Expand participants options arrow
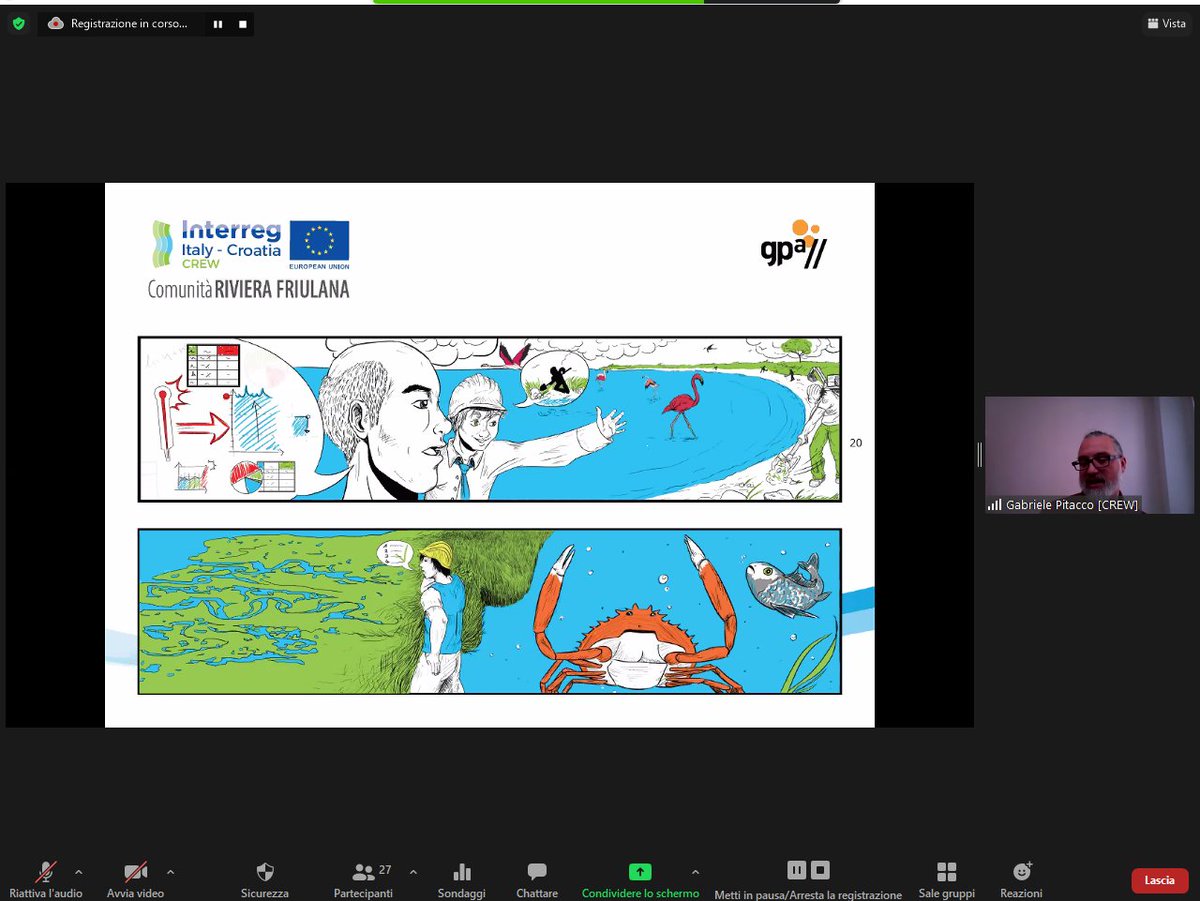The image size is (1200, 901). tap(413, 871)
